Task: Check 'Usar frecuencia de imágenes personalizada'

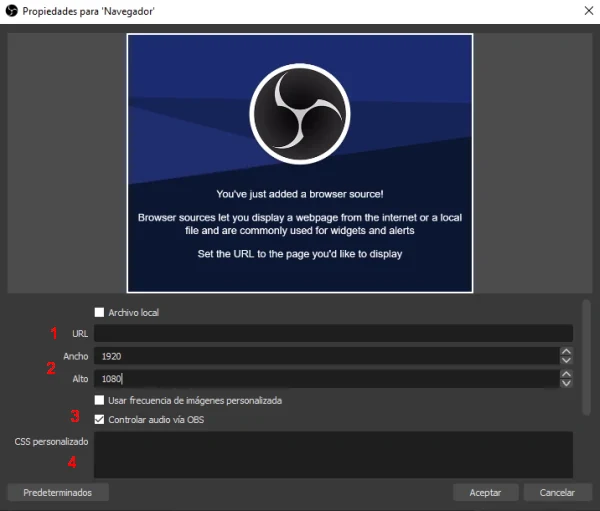Action: (x=99, y=401)
